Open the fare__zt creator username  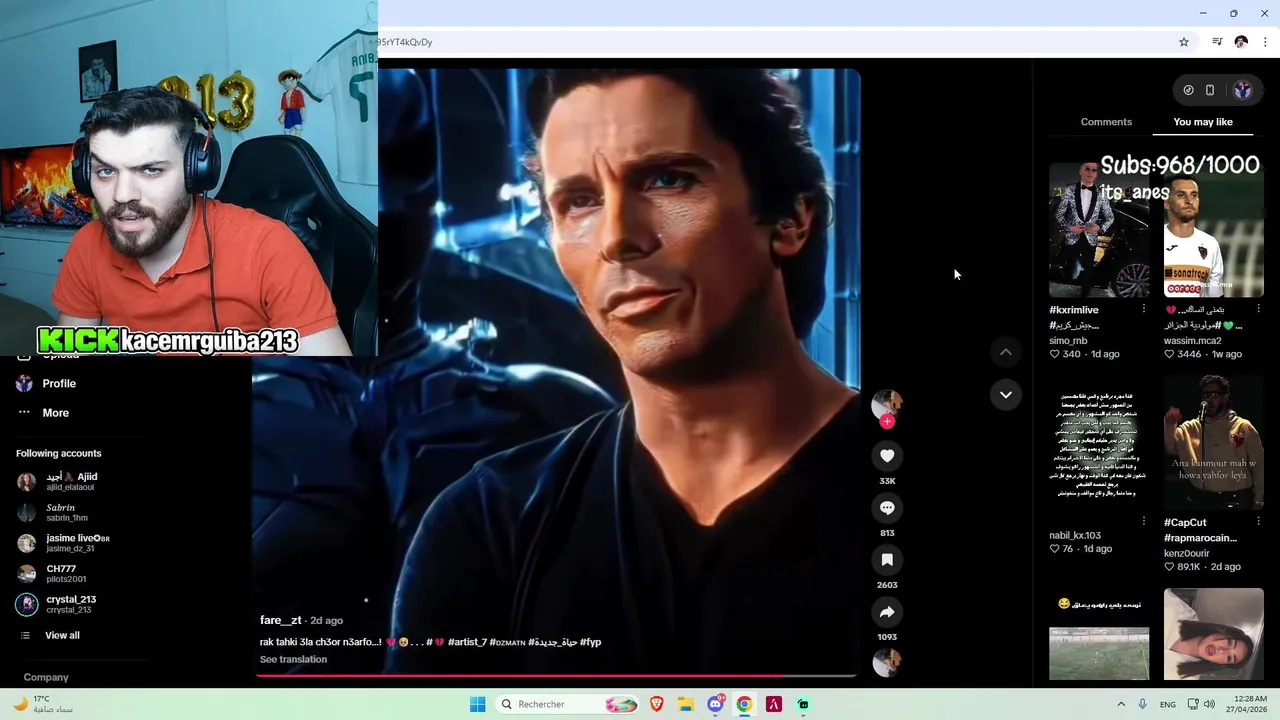pos(280,620)
